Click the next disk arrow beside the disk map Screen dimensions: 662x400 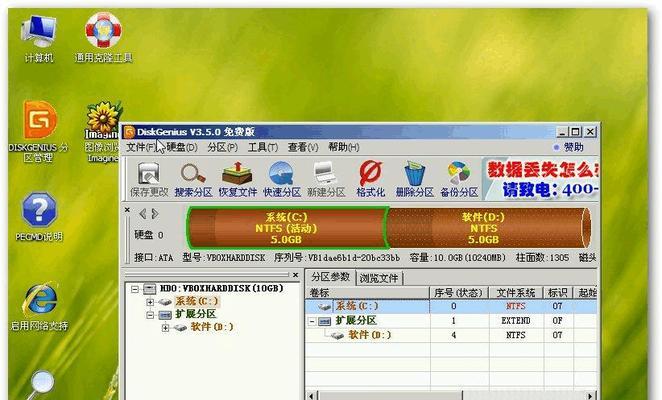[x=155, y=214]
